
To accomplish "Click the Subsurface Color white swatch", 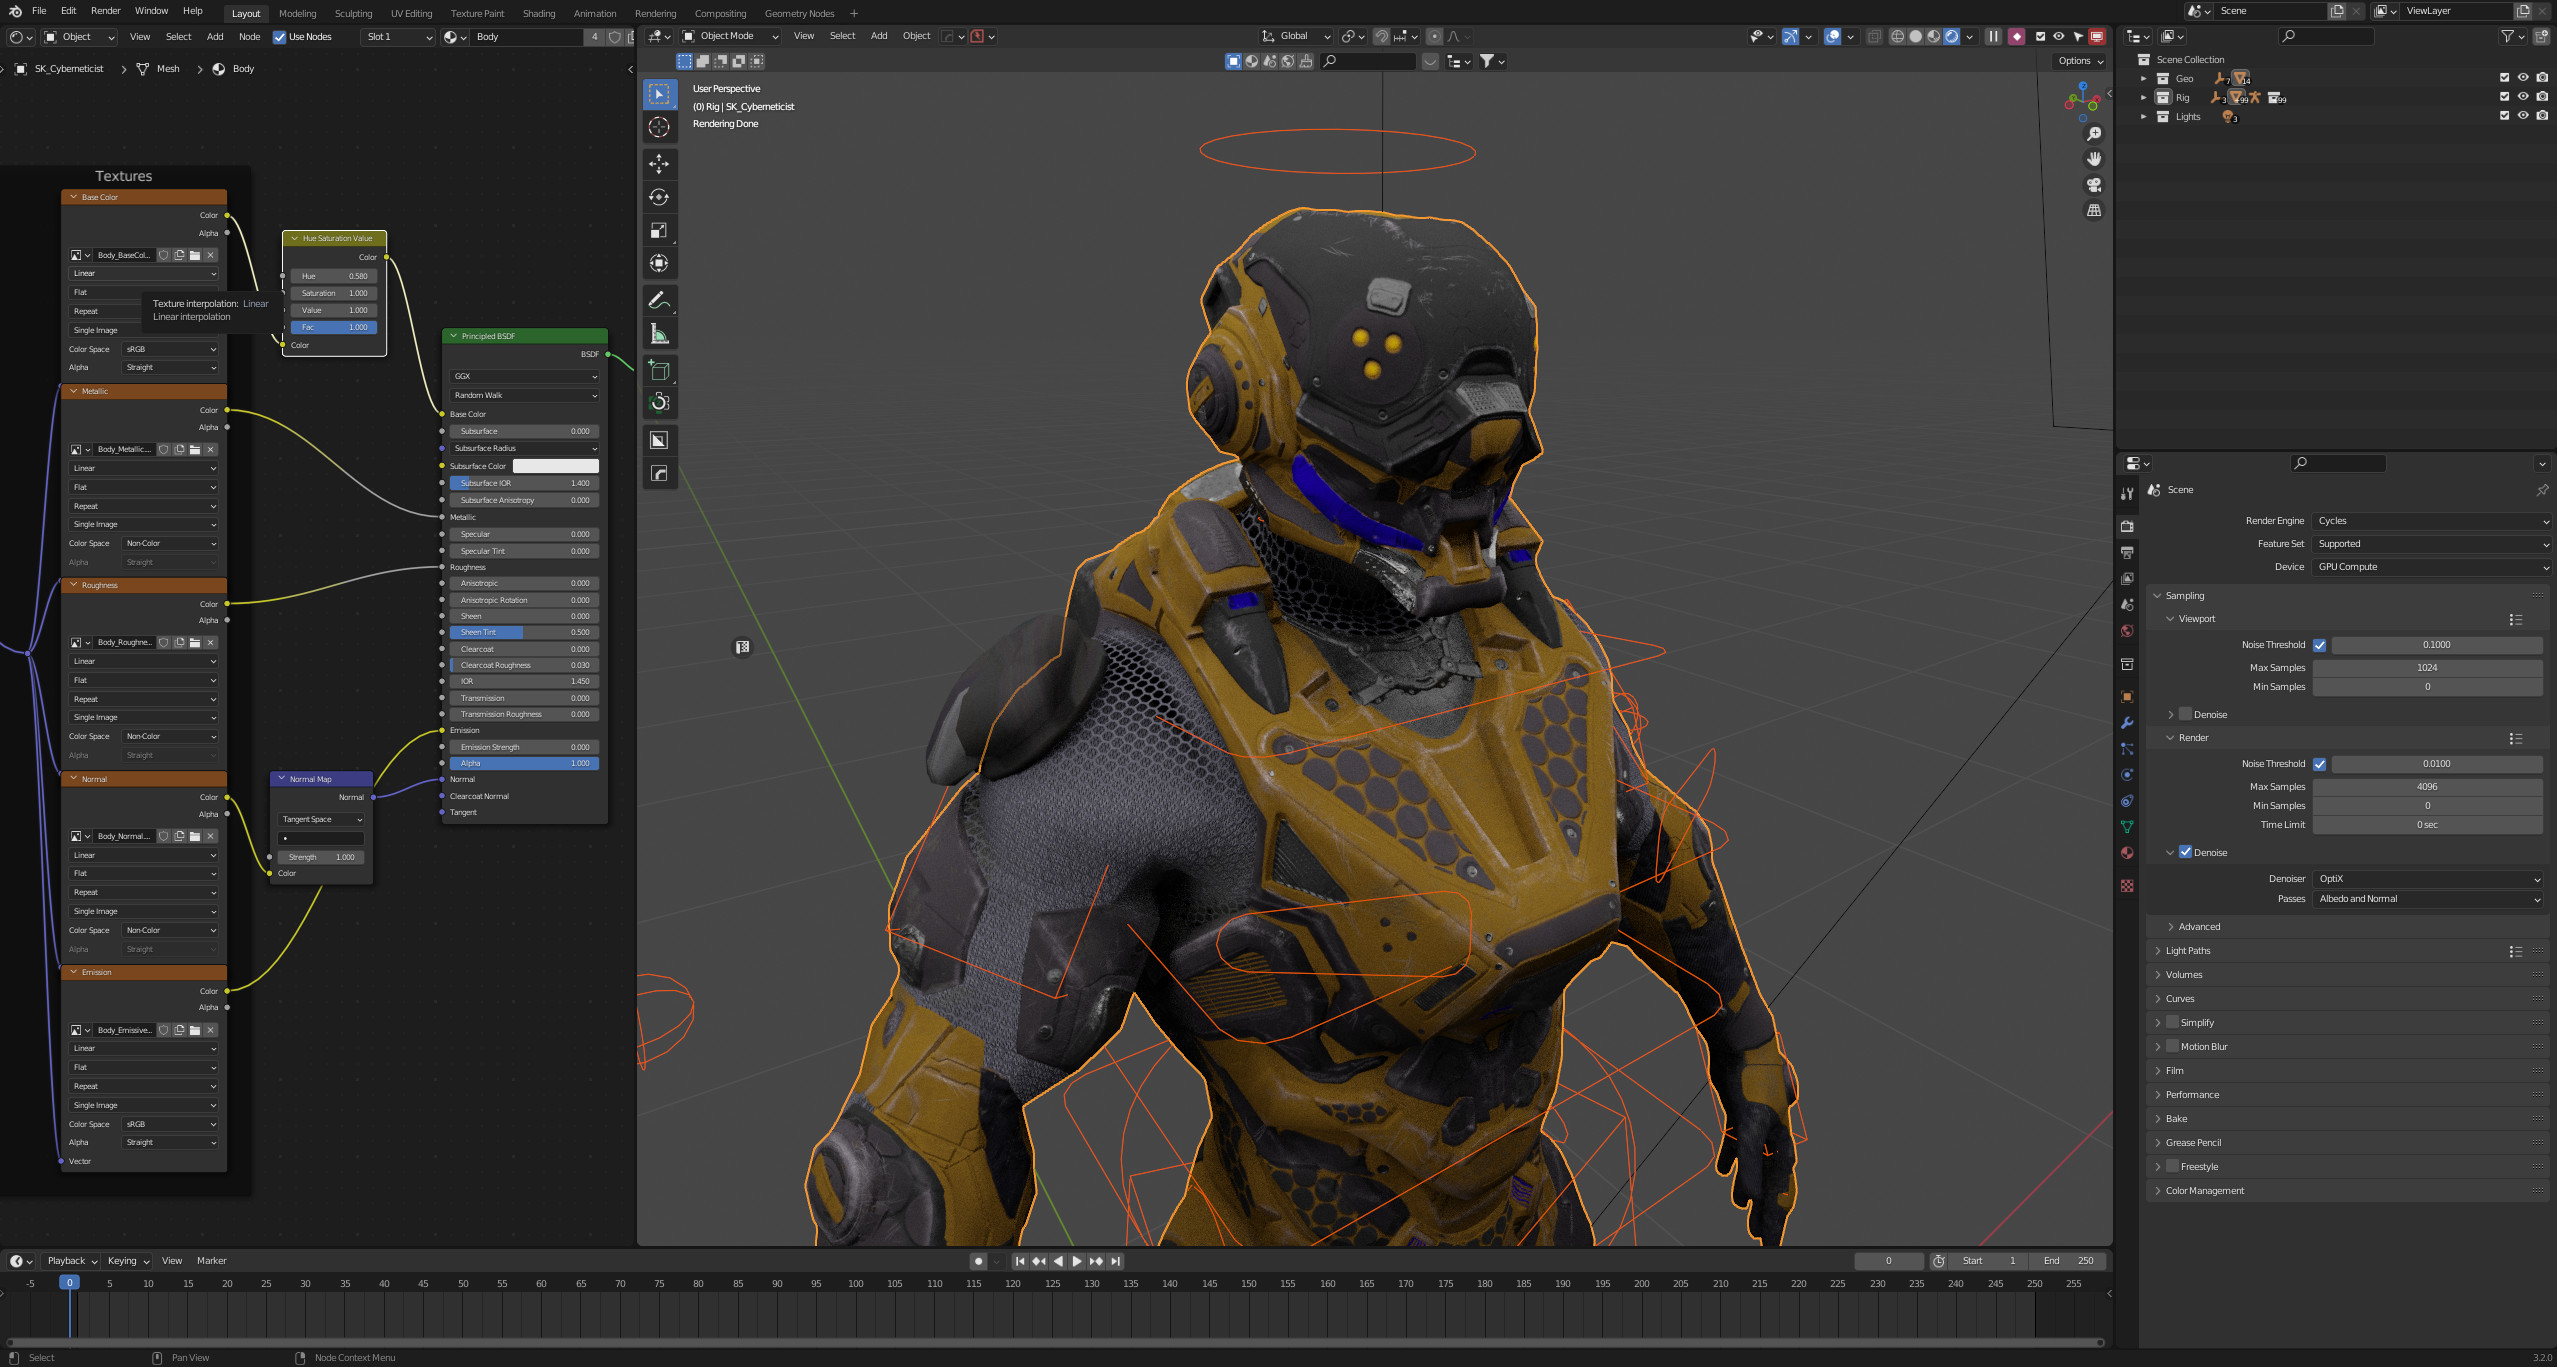I will pyautogui.click(x=556, y=466).
